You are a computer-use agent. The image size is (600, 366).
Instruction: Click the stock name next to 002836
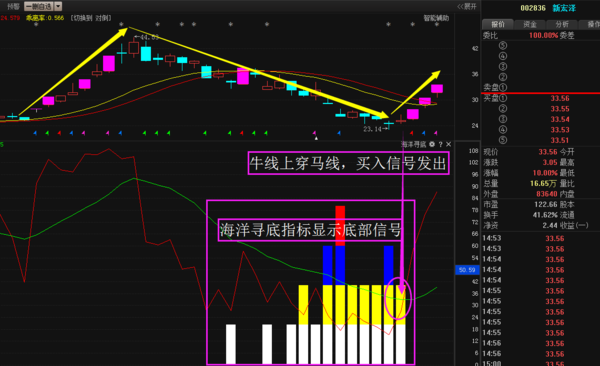click(x=564, y=8)
